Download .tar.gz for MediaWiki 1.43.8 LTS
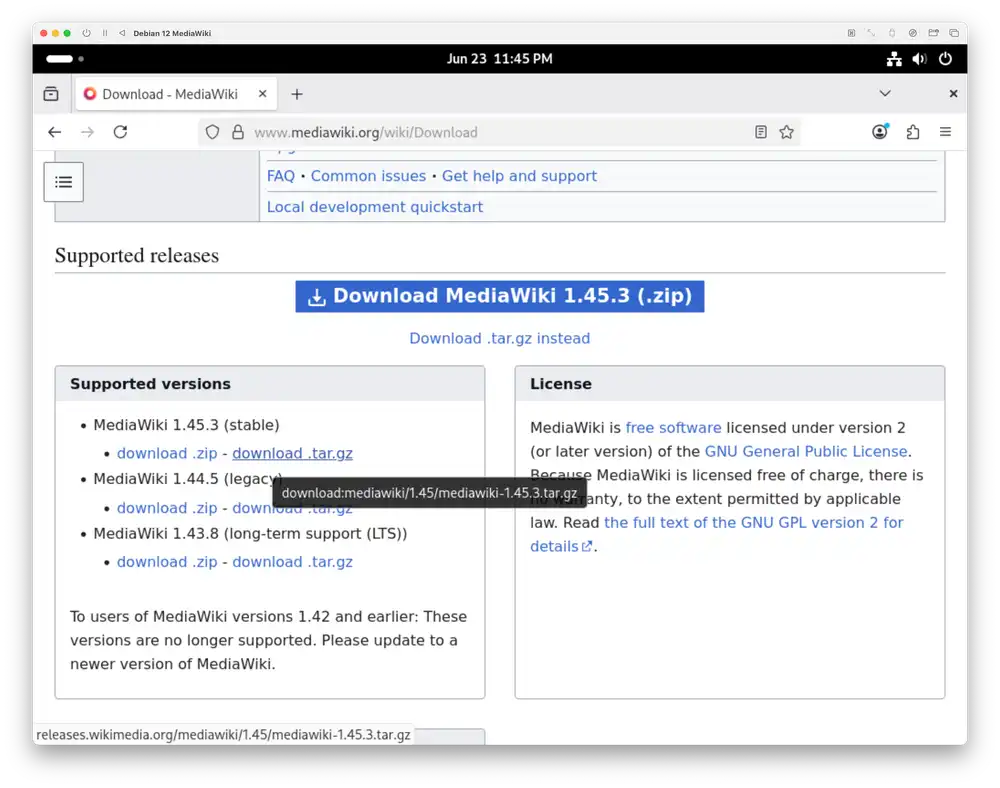This screenshot has height=788, width=1000. [292, 562]
